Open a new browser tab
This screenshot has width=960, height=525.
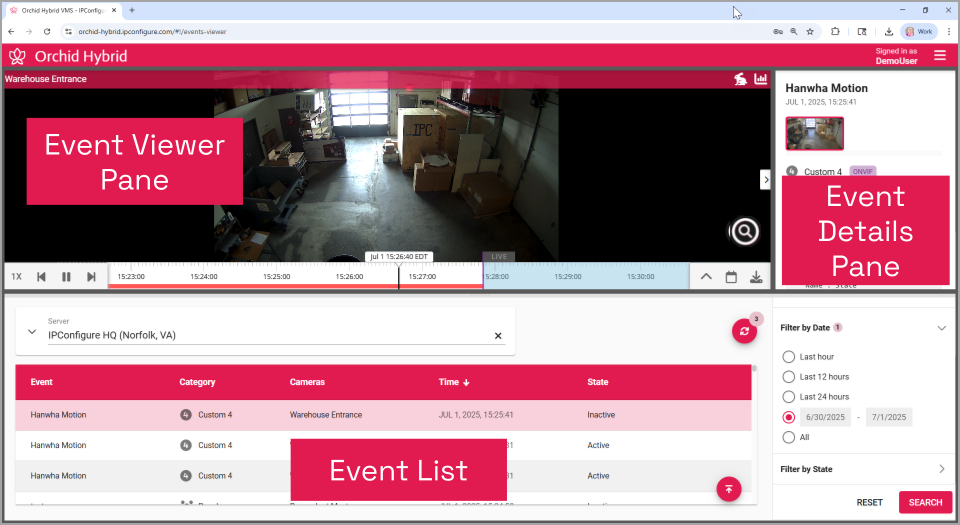pyautogui.click(x=132, y=10)
